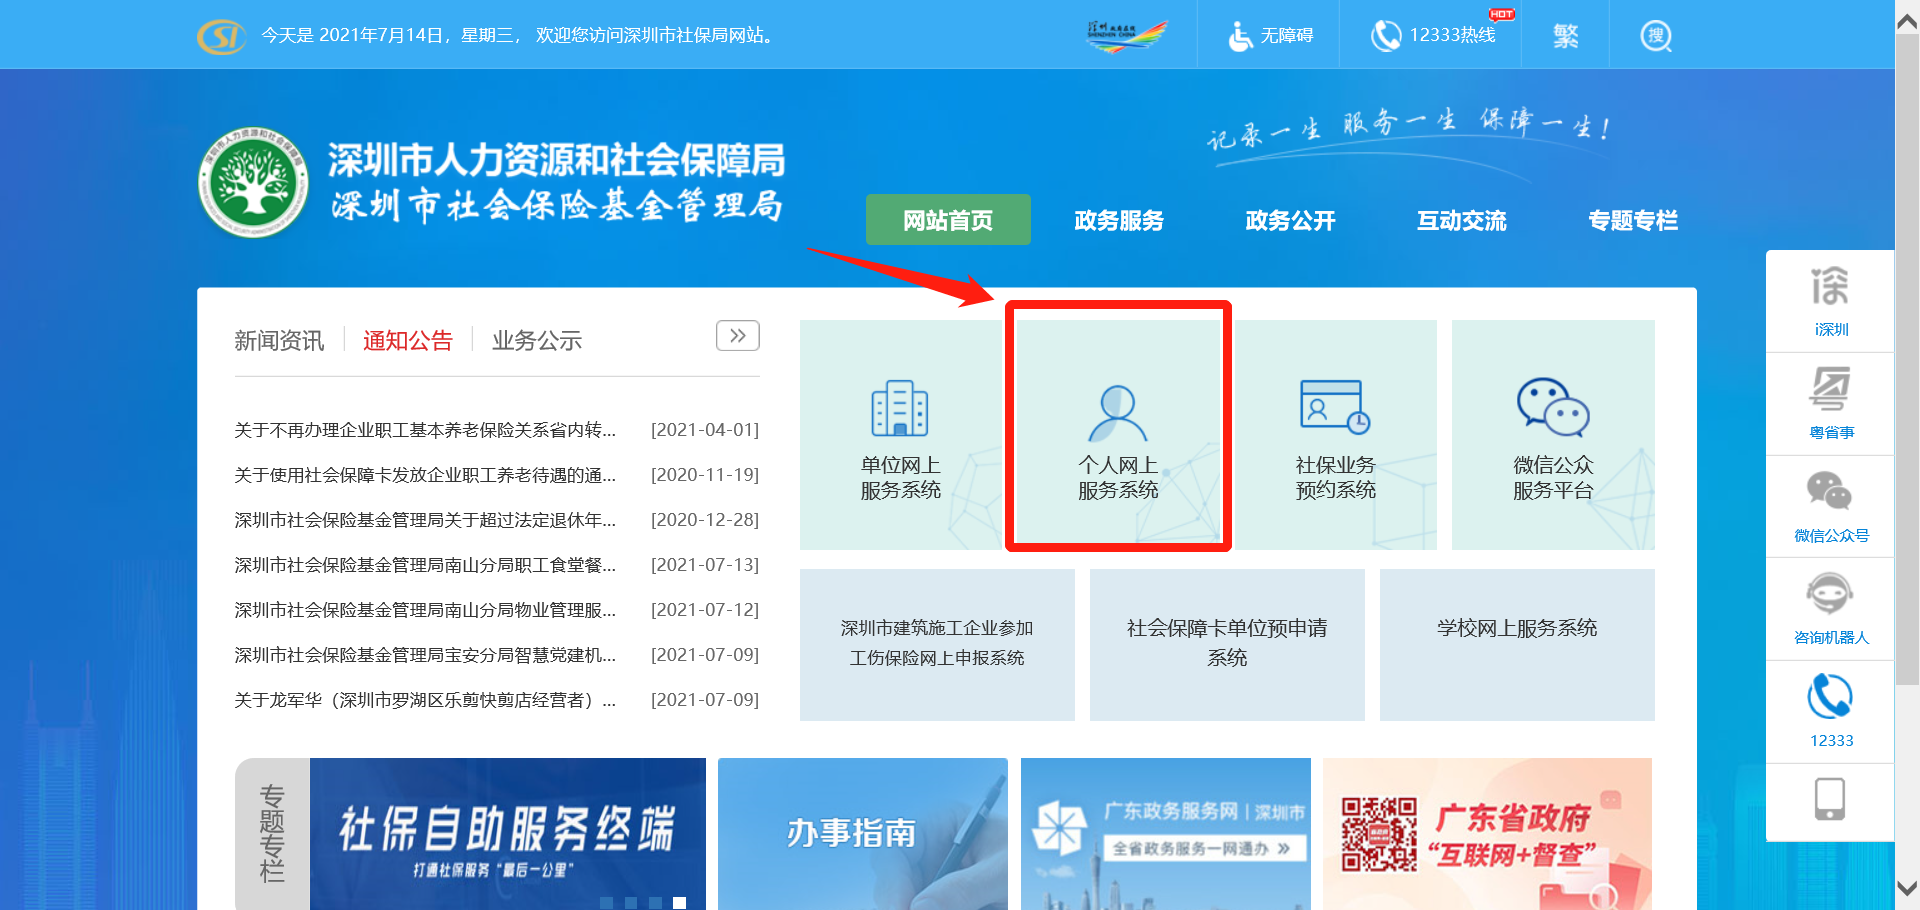Open the 政务服务 menu item
The image size is (1920, 910).
pyautogui.click(x=1118, y=220)
